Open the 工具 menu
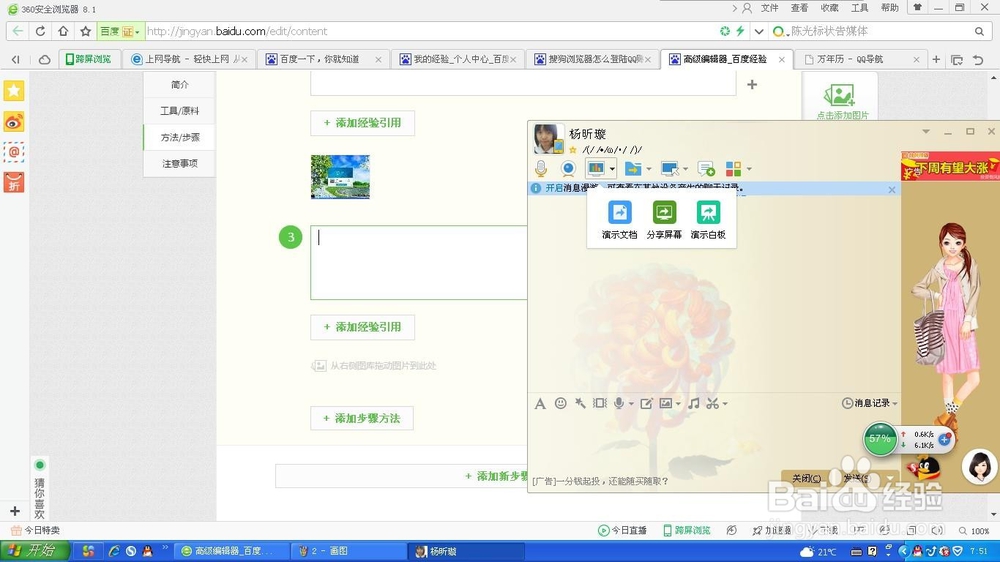 pos(860,8)
